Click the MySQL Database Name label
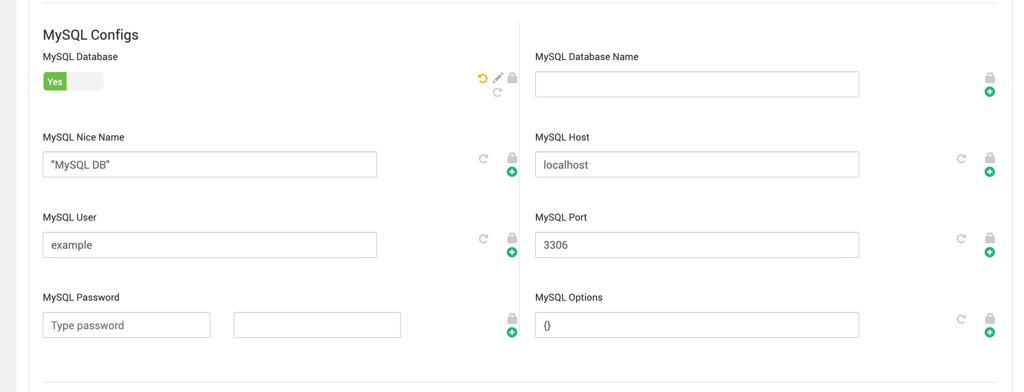The width and height of the screenshot is (1024, 392). pos(586,57)
